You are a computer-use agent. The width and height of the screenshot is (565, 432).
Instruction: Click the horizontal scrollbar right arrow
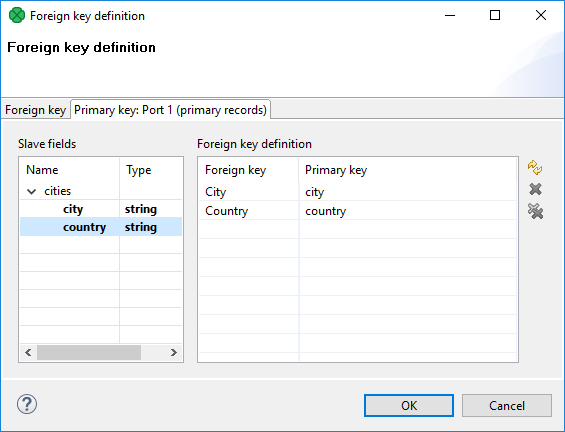[174, 352]
